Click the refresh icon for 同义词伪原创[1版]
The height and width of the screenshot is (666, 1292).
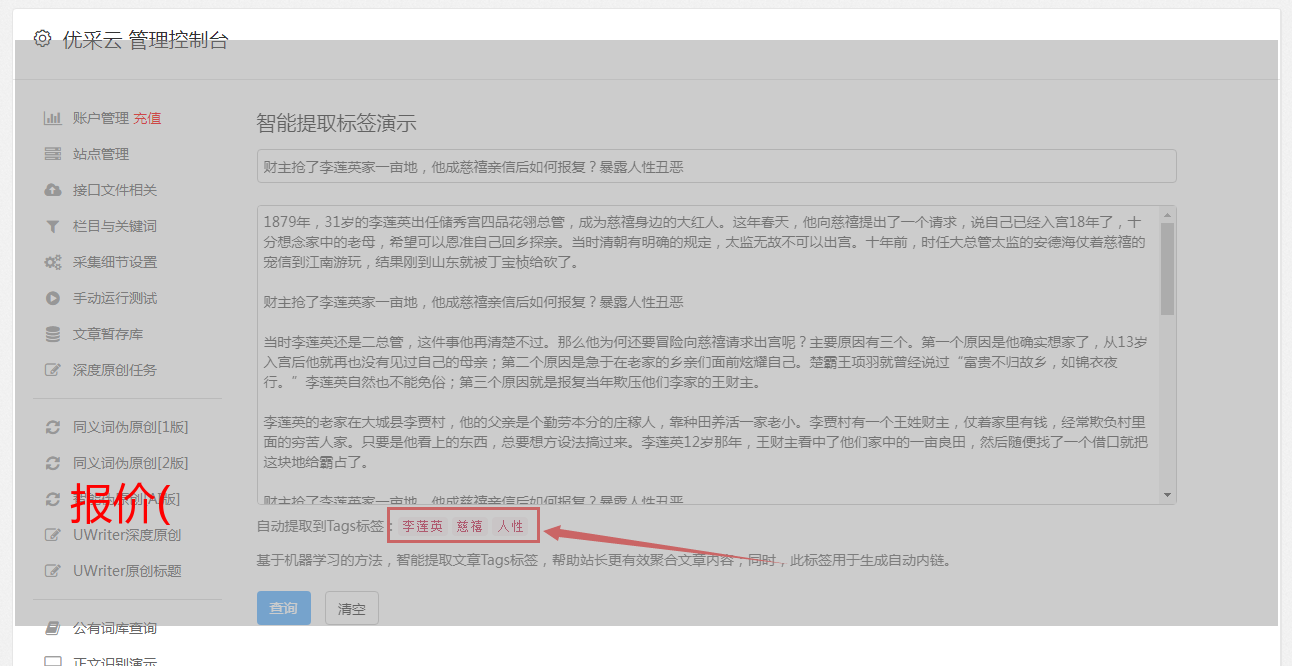(53, 427)
